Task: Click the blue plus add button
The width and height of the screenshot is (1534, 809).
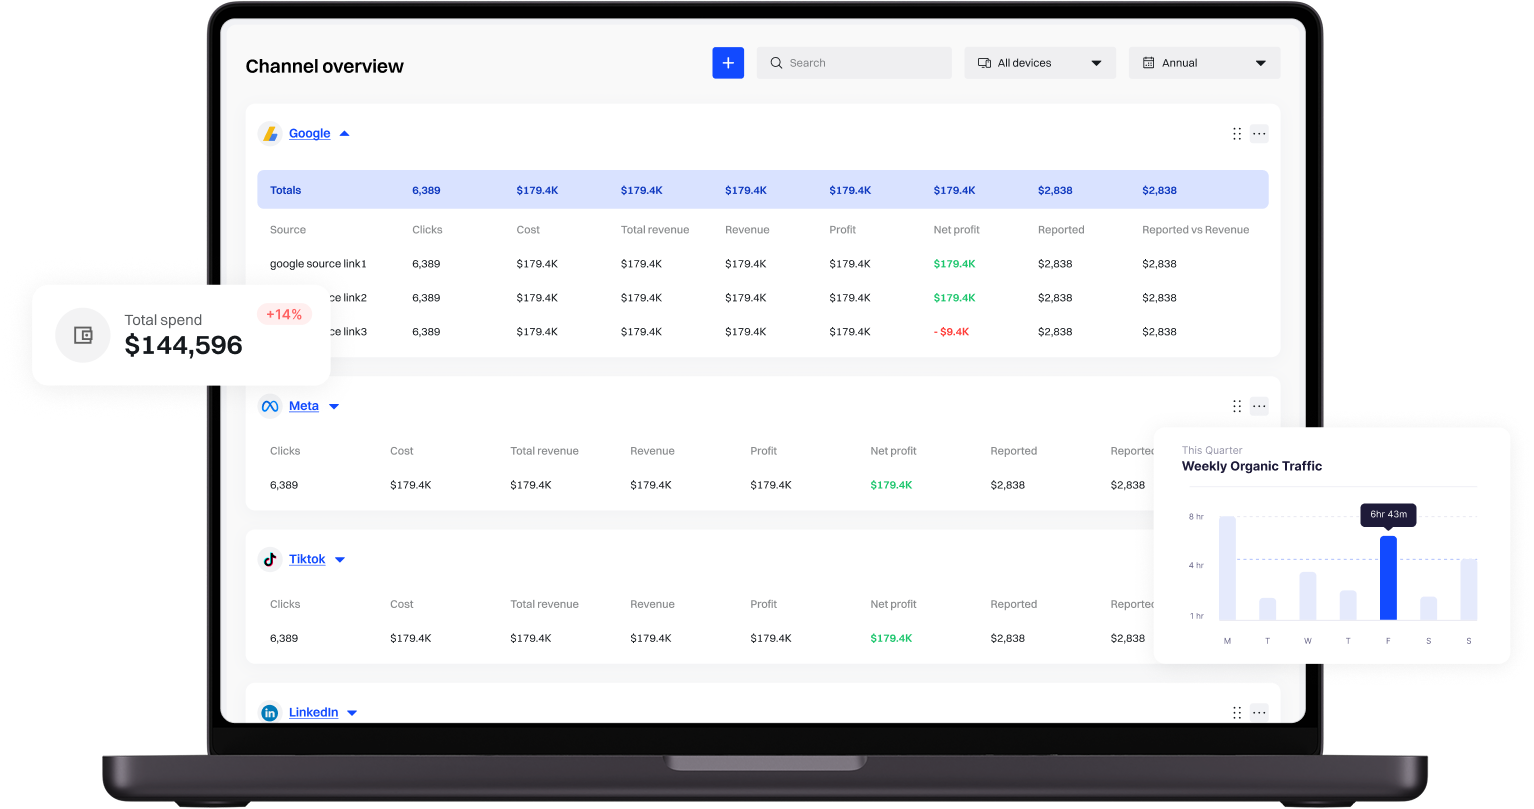Action: click(x=727, y=63)
